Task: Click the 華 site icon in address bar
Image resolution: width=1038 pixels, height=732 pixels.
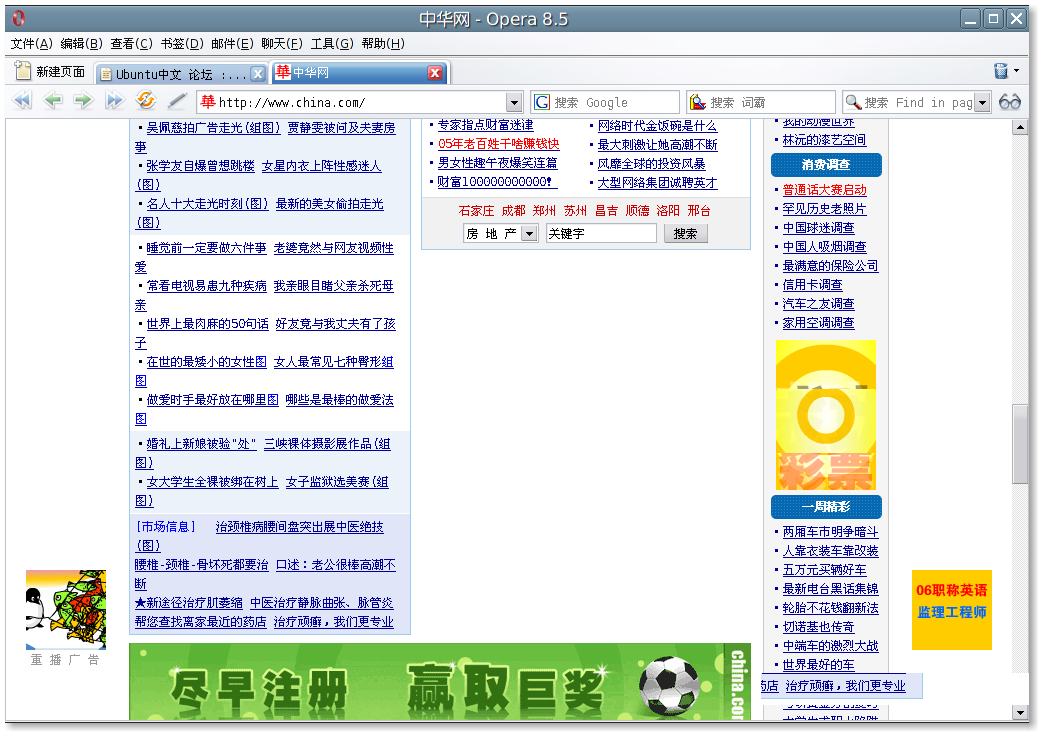Action: pyautogui.click(x=208, y=102)
